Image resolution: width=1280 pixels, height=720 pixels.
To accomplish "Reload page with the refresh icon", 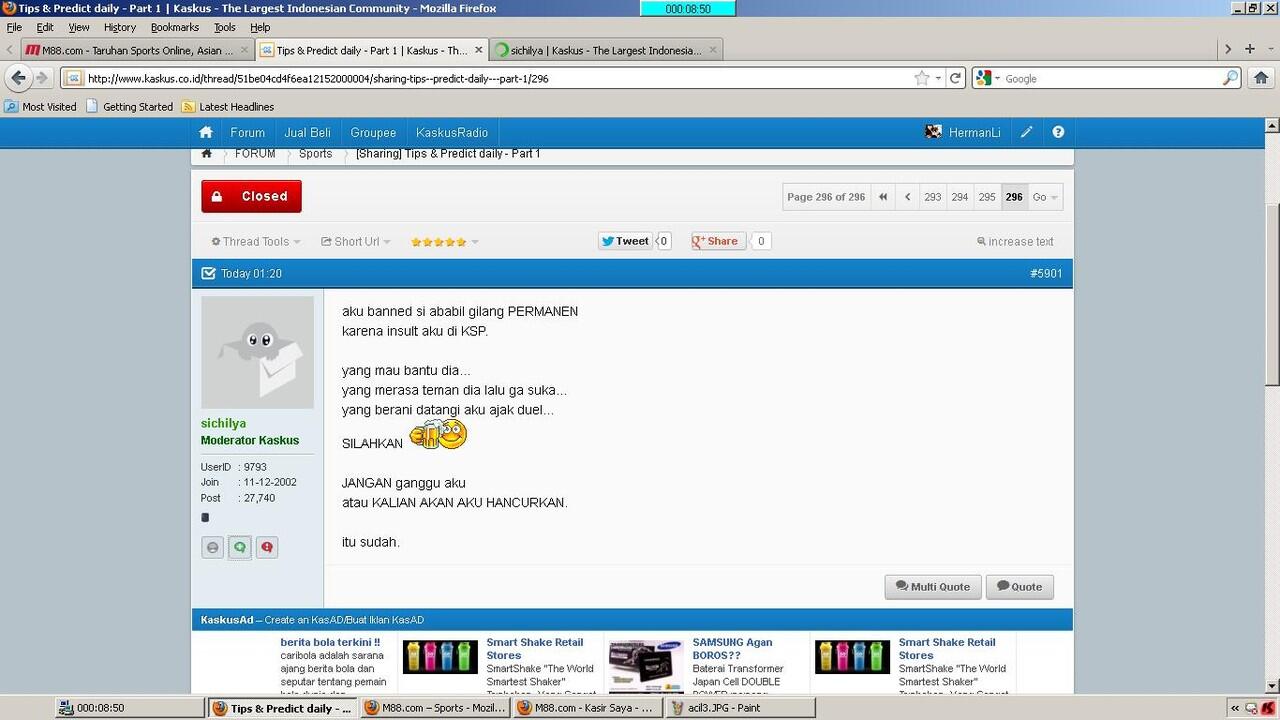I will 956,78.
